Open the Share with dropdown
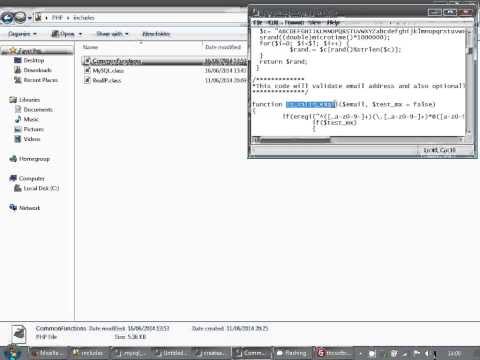Image resolution: width=480 pixels, height=360 pixels. pos(112,34)
